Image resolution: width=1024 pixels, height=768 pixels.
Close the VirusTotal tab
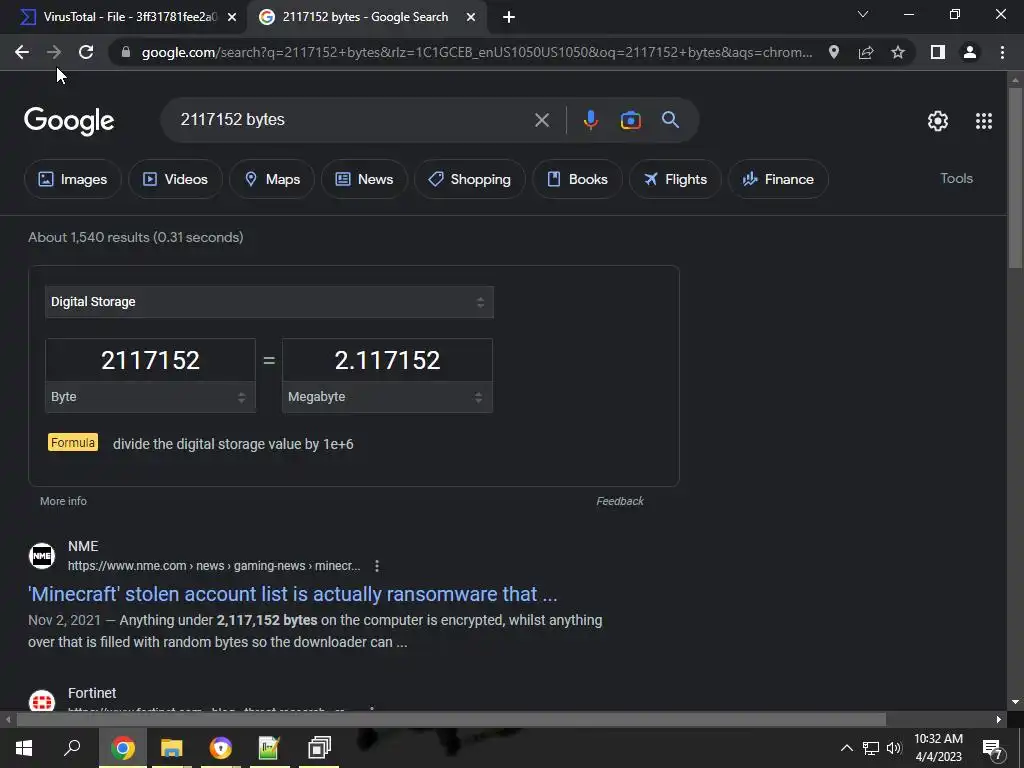tap(232, 18)
